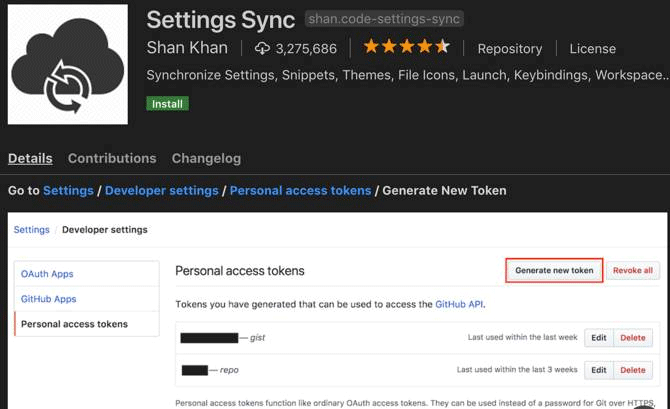Screen dimensions: 670x409
Task: Switch to the Contributions tab
Action: 112,158
